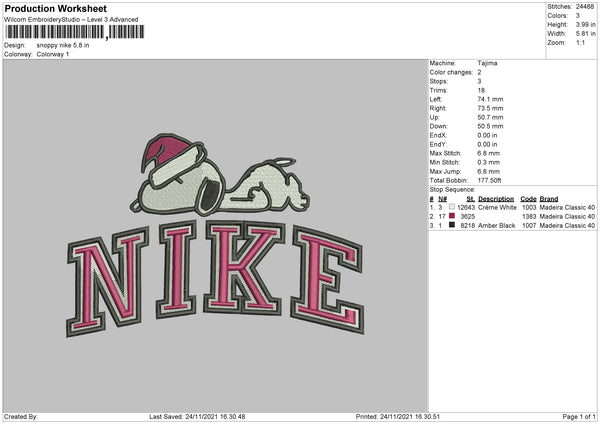Click the 'Wilcom EmbroideryStudio – Level 3 Advanced' text
600x424 pixels.
coord(71,20)
